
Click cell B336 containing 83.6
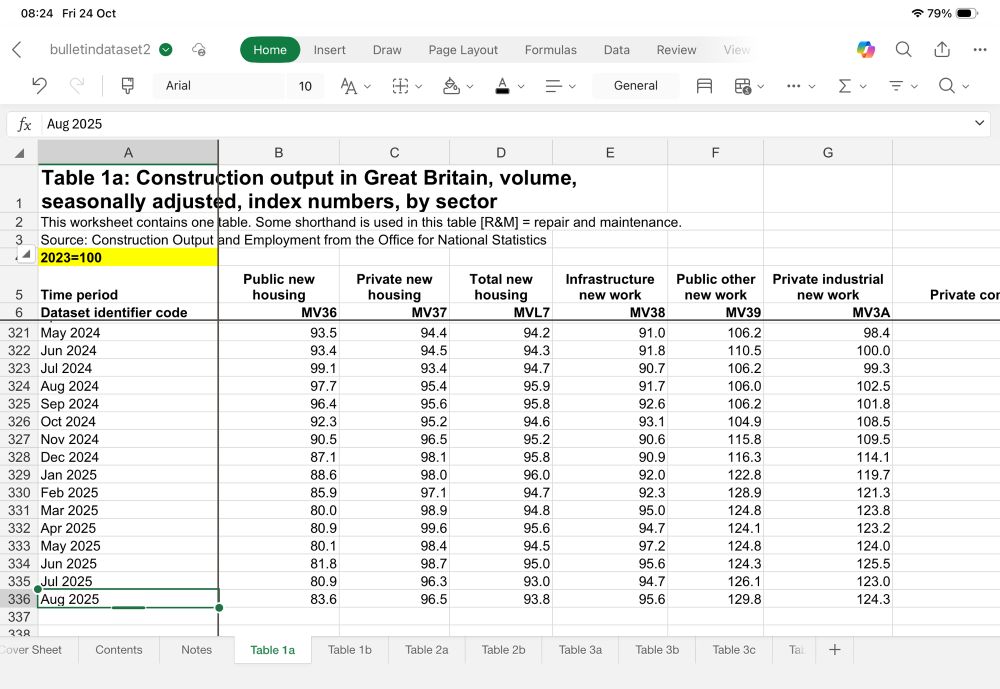pos(278,598)
